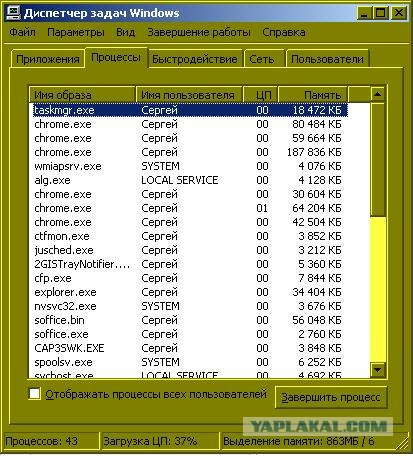This screenshot has height=456, width=413.
Task: Select the taskmgr.exe process row
Action: [190, 110]
